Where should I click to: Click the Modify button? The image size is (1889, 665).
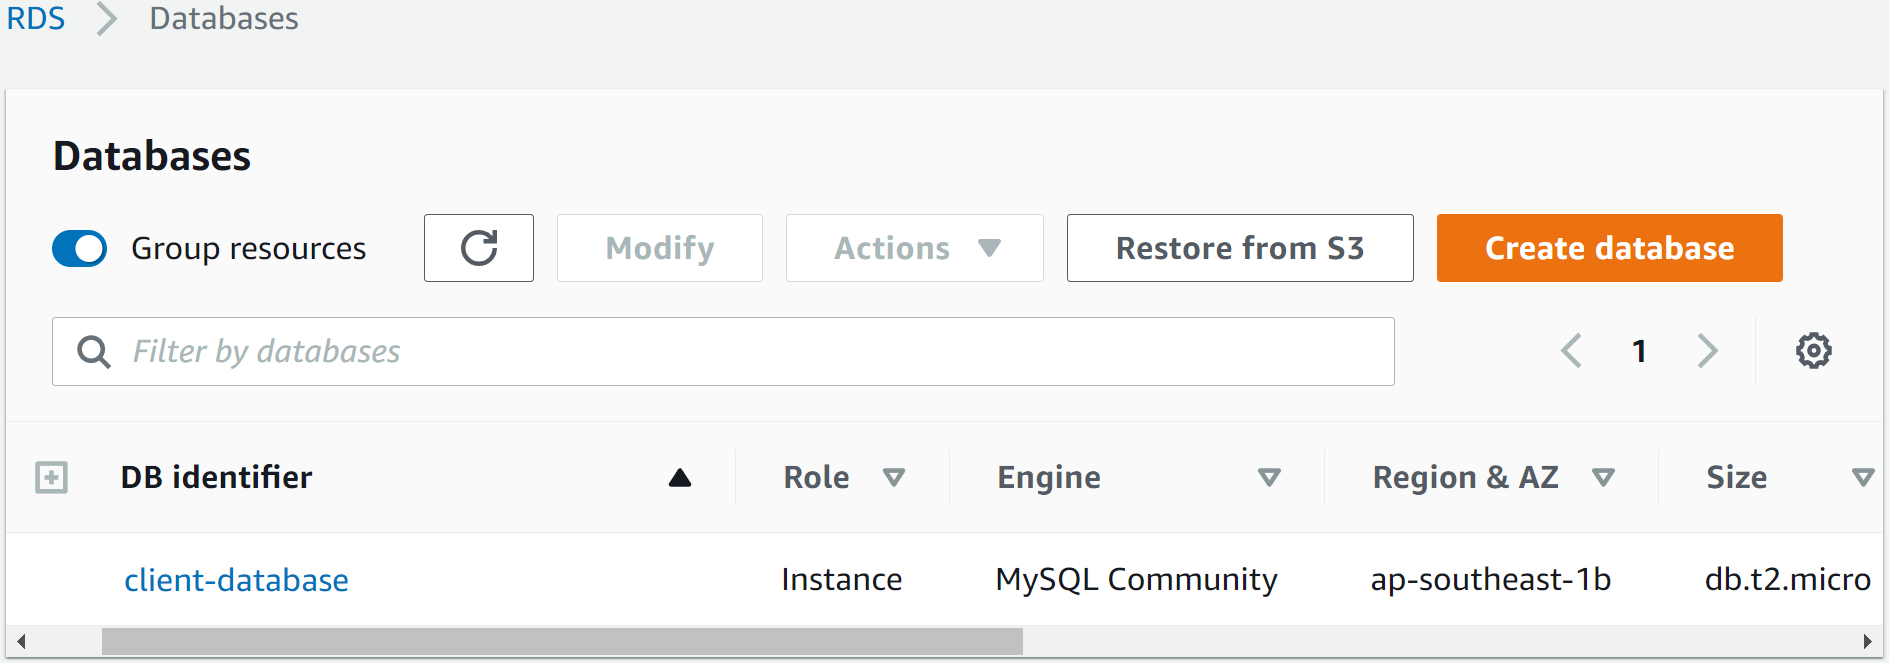pyautogui.click(x=660, y=248)
